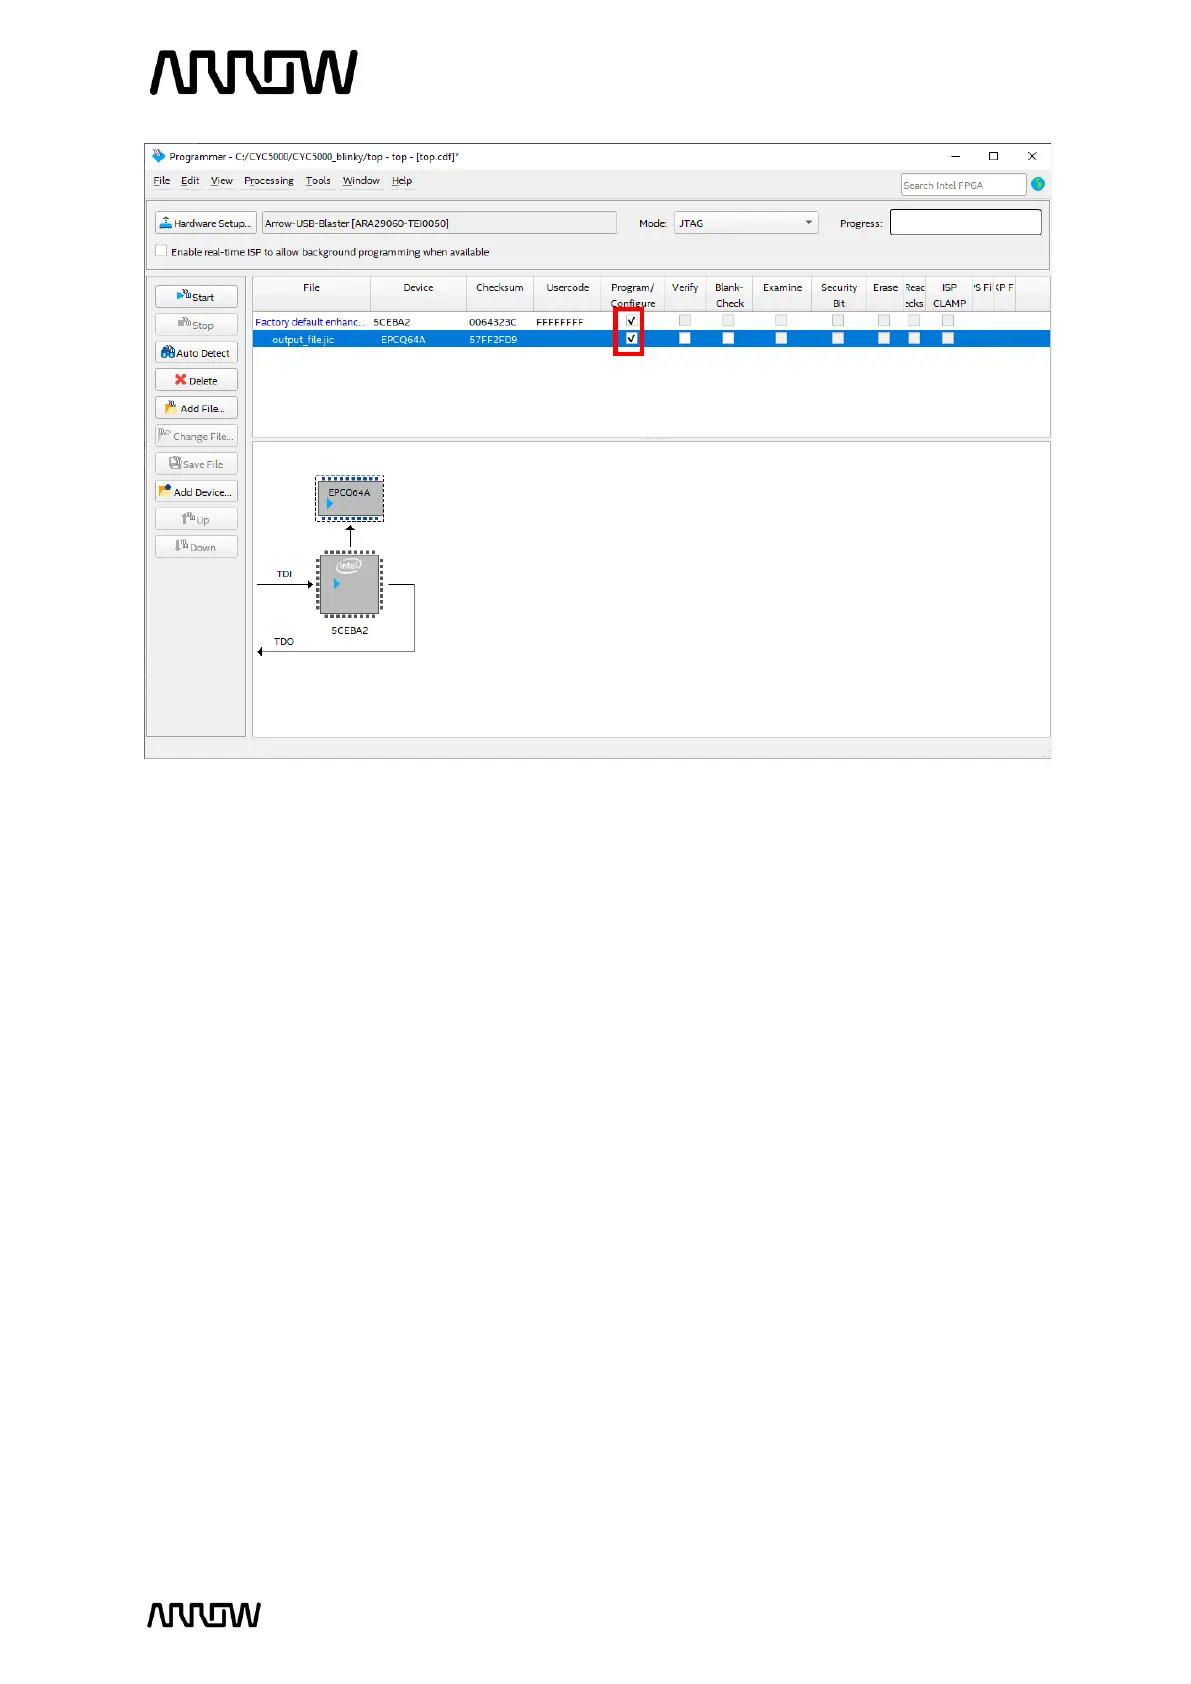
Task: Open the View menu
Action: tap(221, 181)
